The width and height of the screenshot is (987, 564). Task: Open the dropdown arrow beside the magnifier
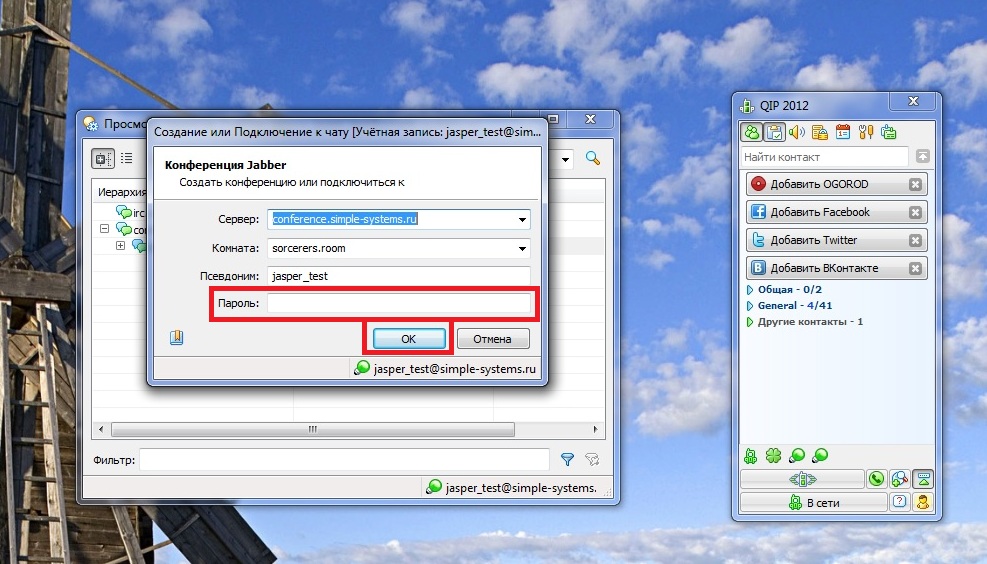[565, 159]
